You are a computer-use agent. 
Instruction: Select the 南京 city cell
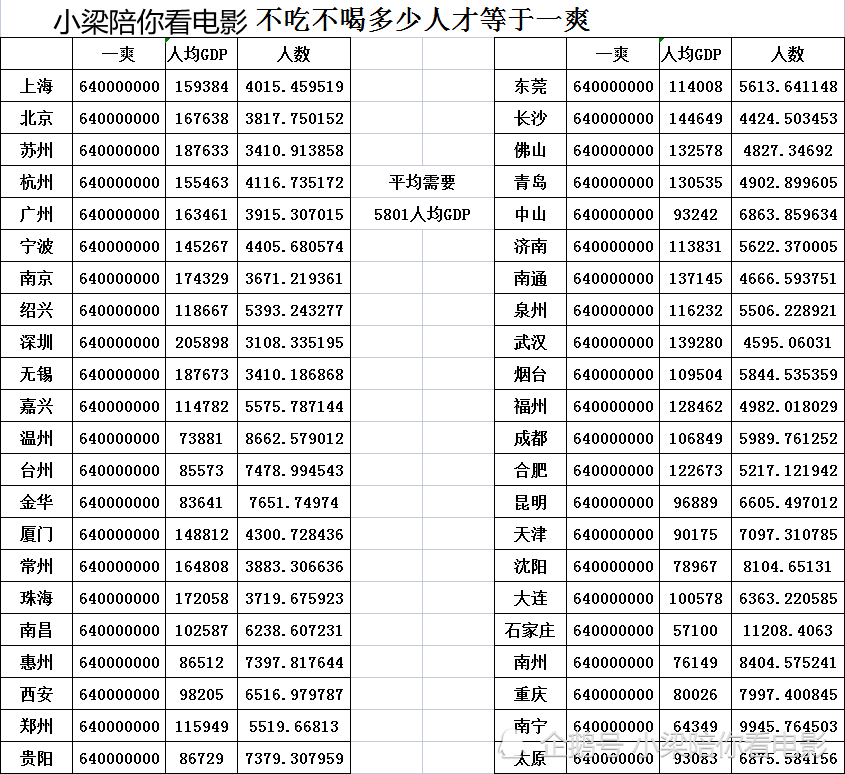(x=37, y=278)
